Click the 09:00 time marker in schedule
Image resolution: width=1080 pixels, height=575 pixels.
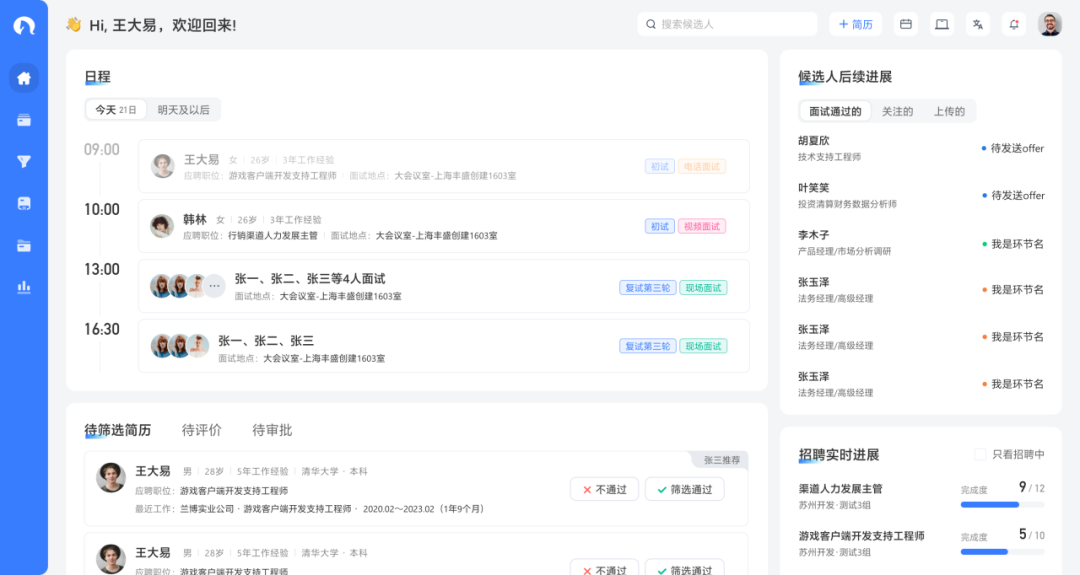tap(101, 149)
